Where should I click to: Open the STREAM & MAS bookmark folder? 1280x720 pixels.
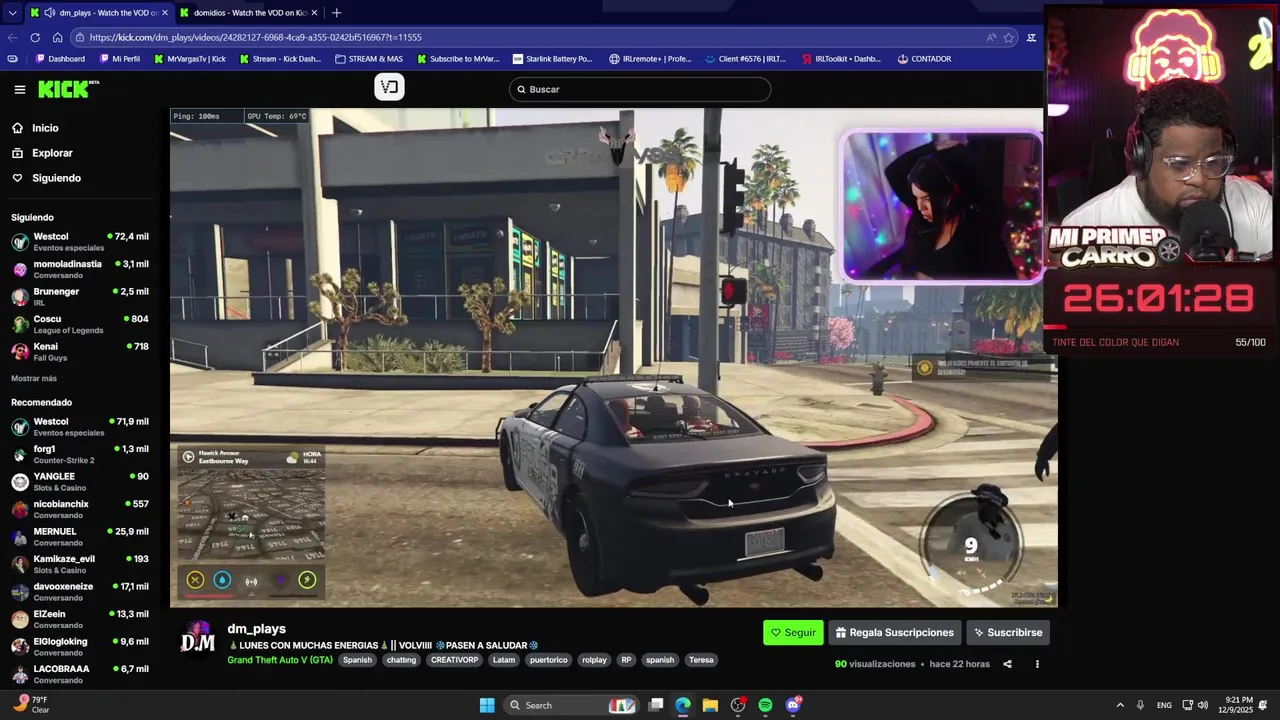click(369, 59)
